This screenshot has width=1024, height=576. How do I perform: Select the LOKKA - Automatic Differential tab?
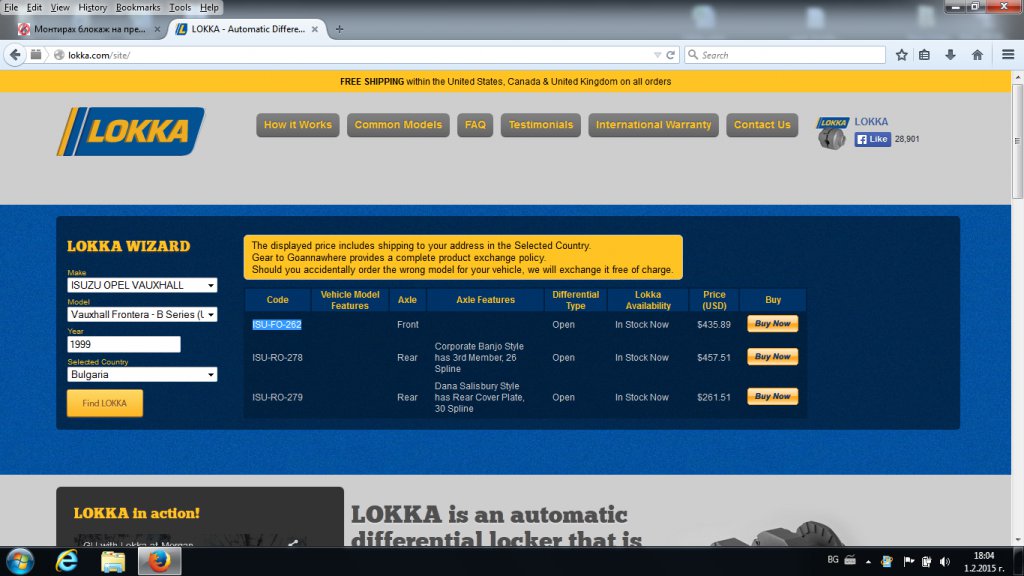click(x=248, y=29)
